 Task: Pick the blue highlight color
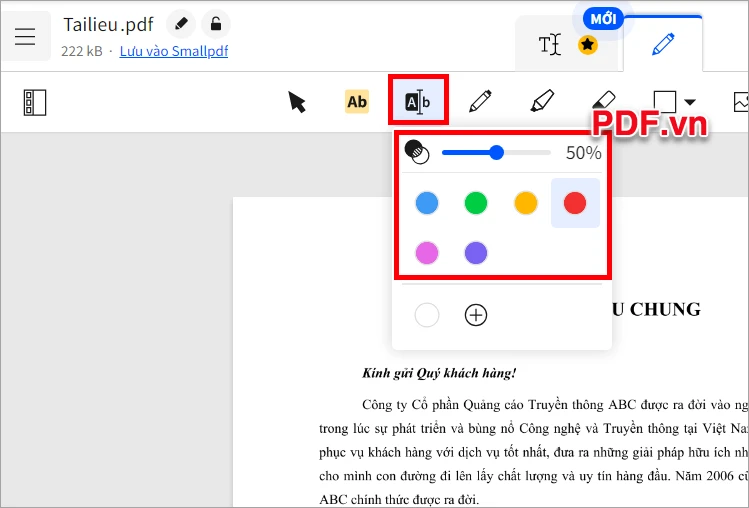point(427,203)
